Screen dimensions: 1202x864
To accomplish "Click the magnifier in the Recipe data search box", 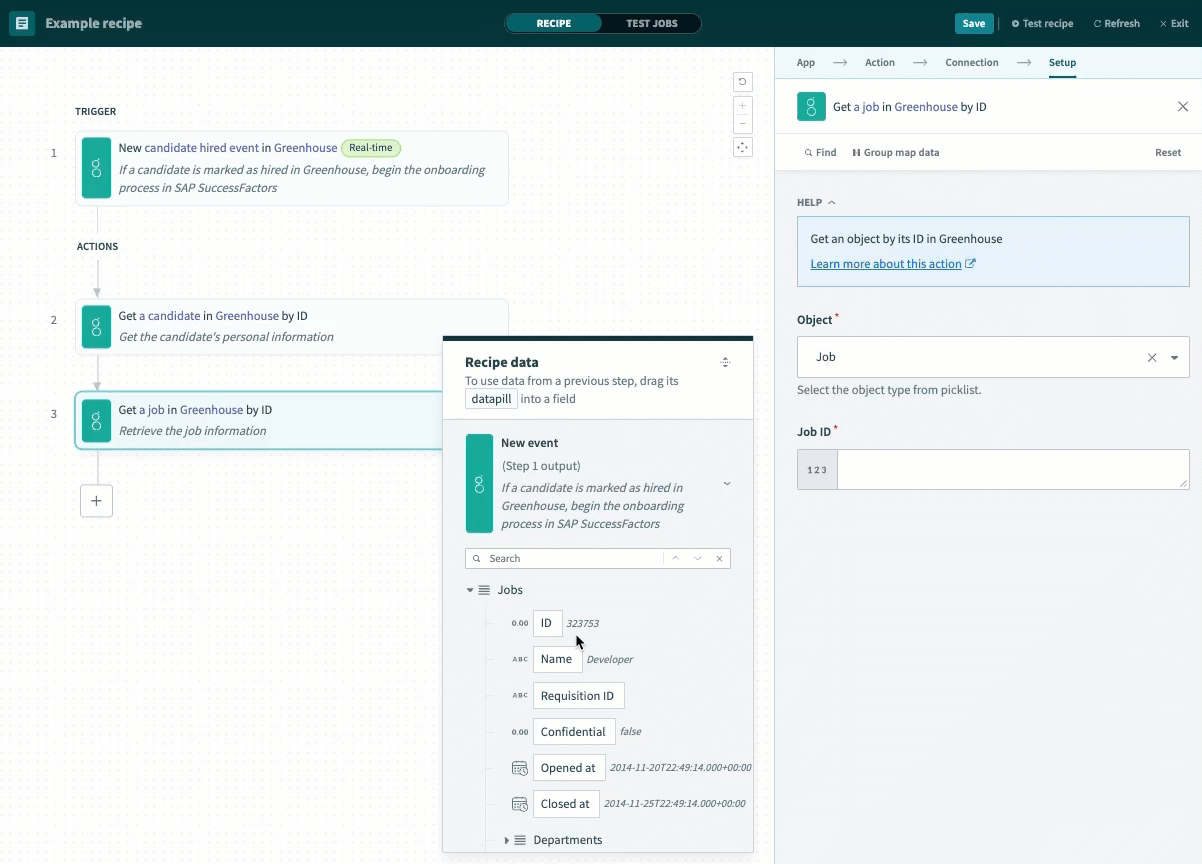I will 478,558.
